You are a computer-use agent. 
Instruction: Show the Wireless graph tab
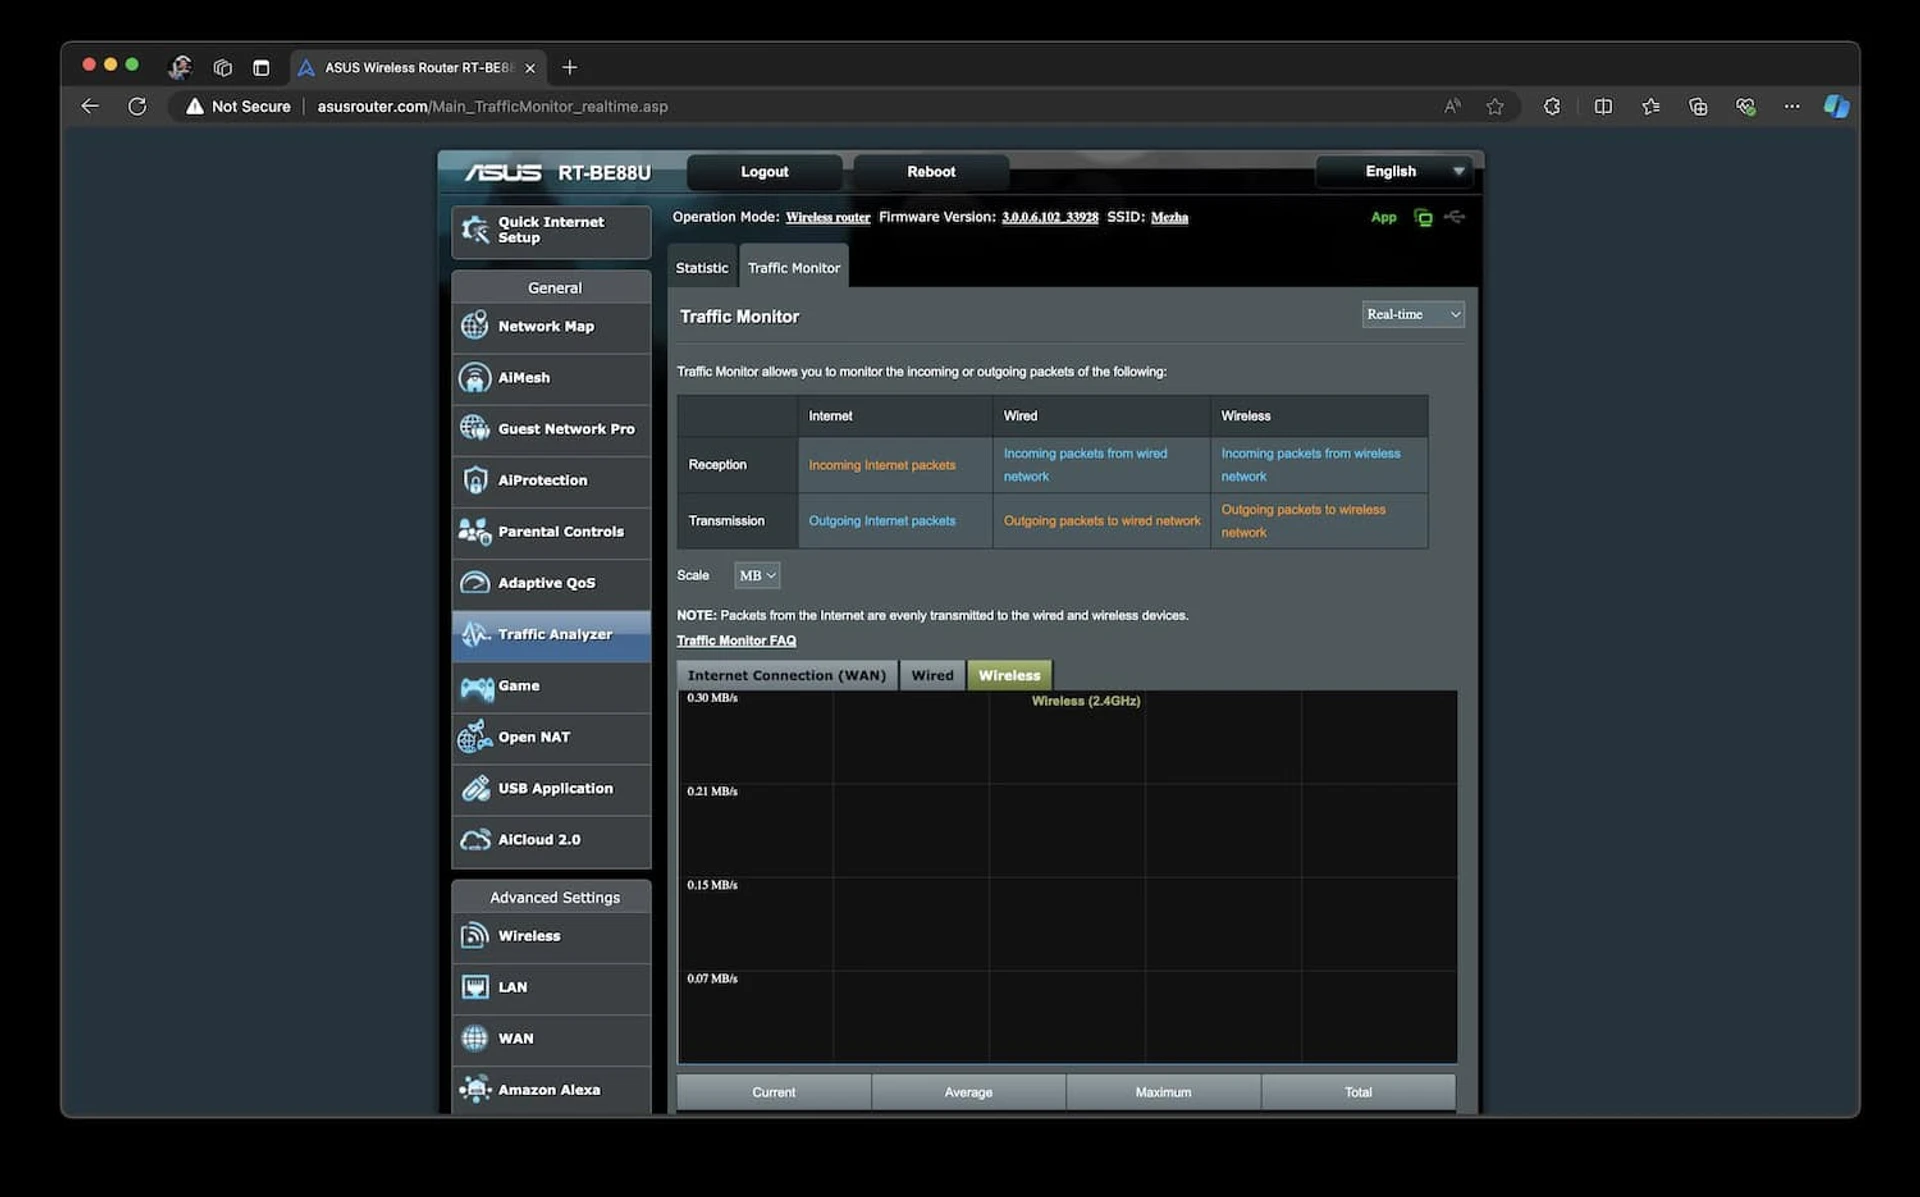coord(1009,675)
